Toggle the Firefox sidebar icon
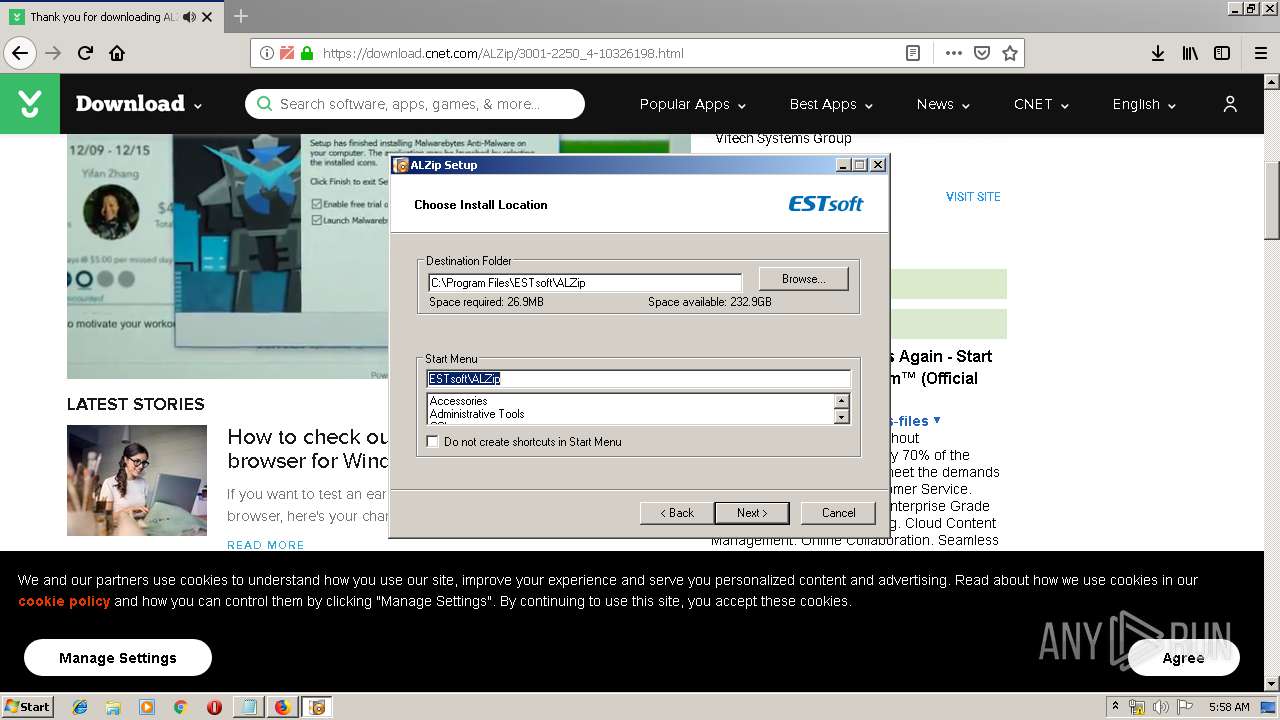Screen dimensions: 1280x720 click(1222, 53)
